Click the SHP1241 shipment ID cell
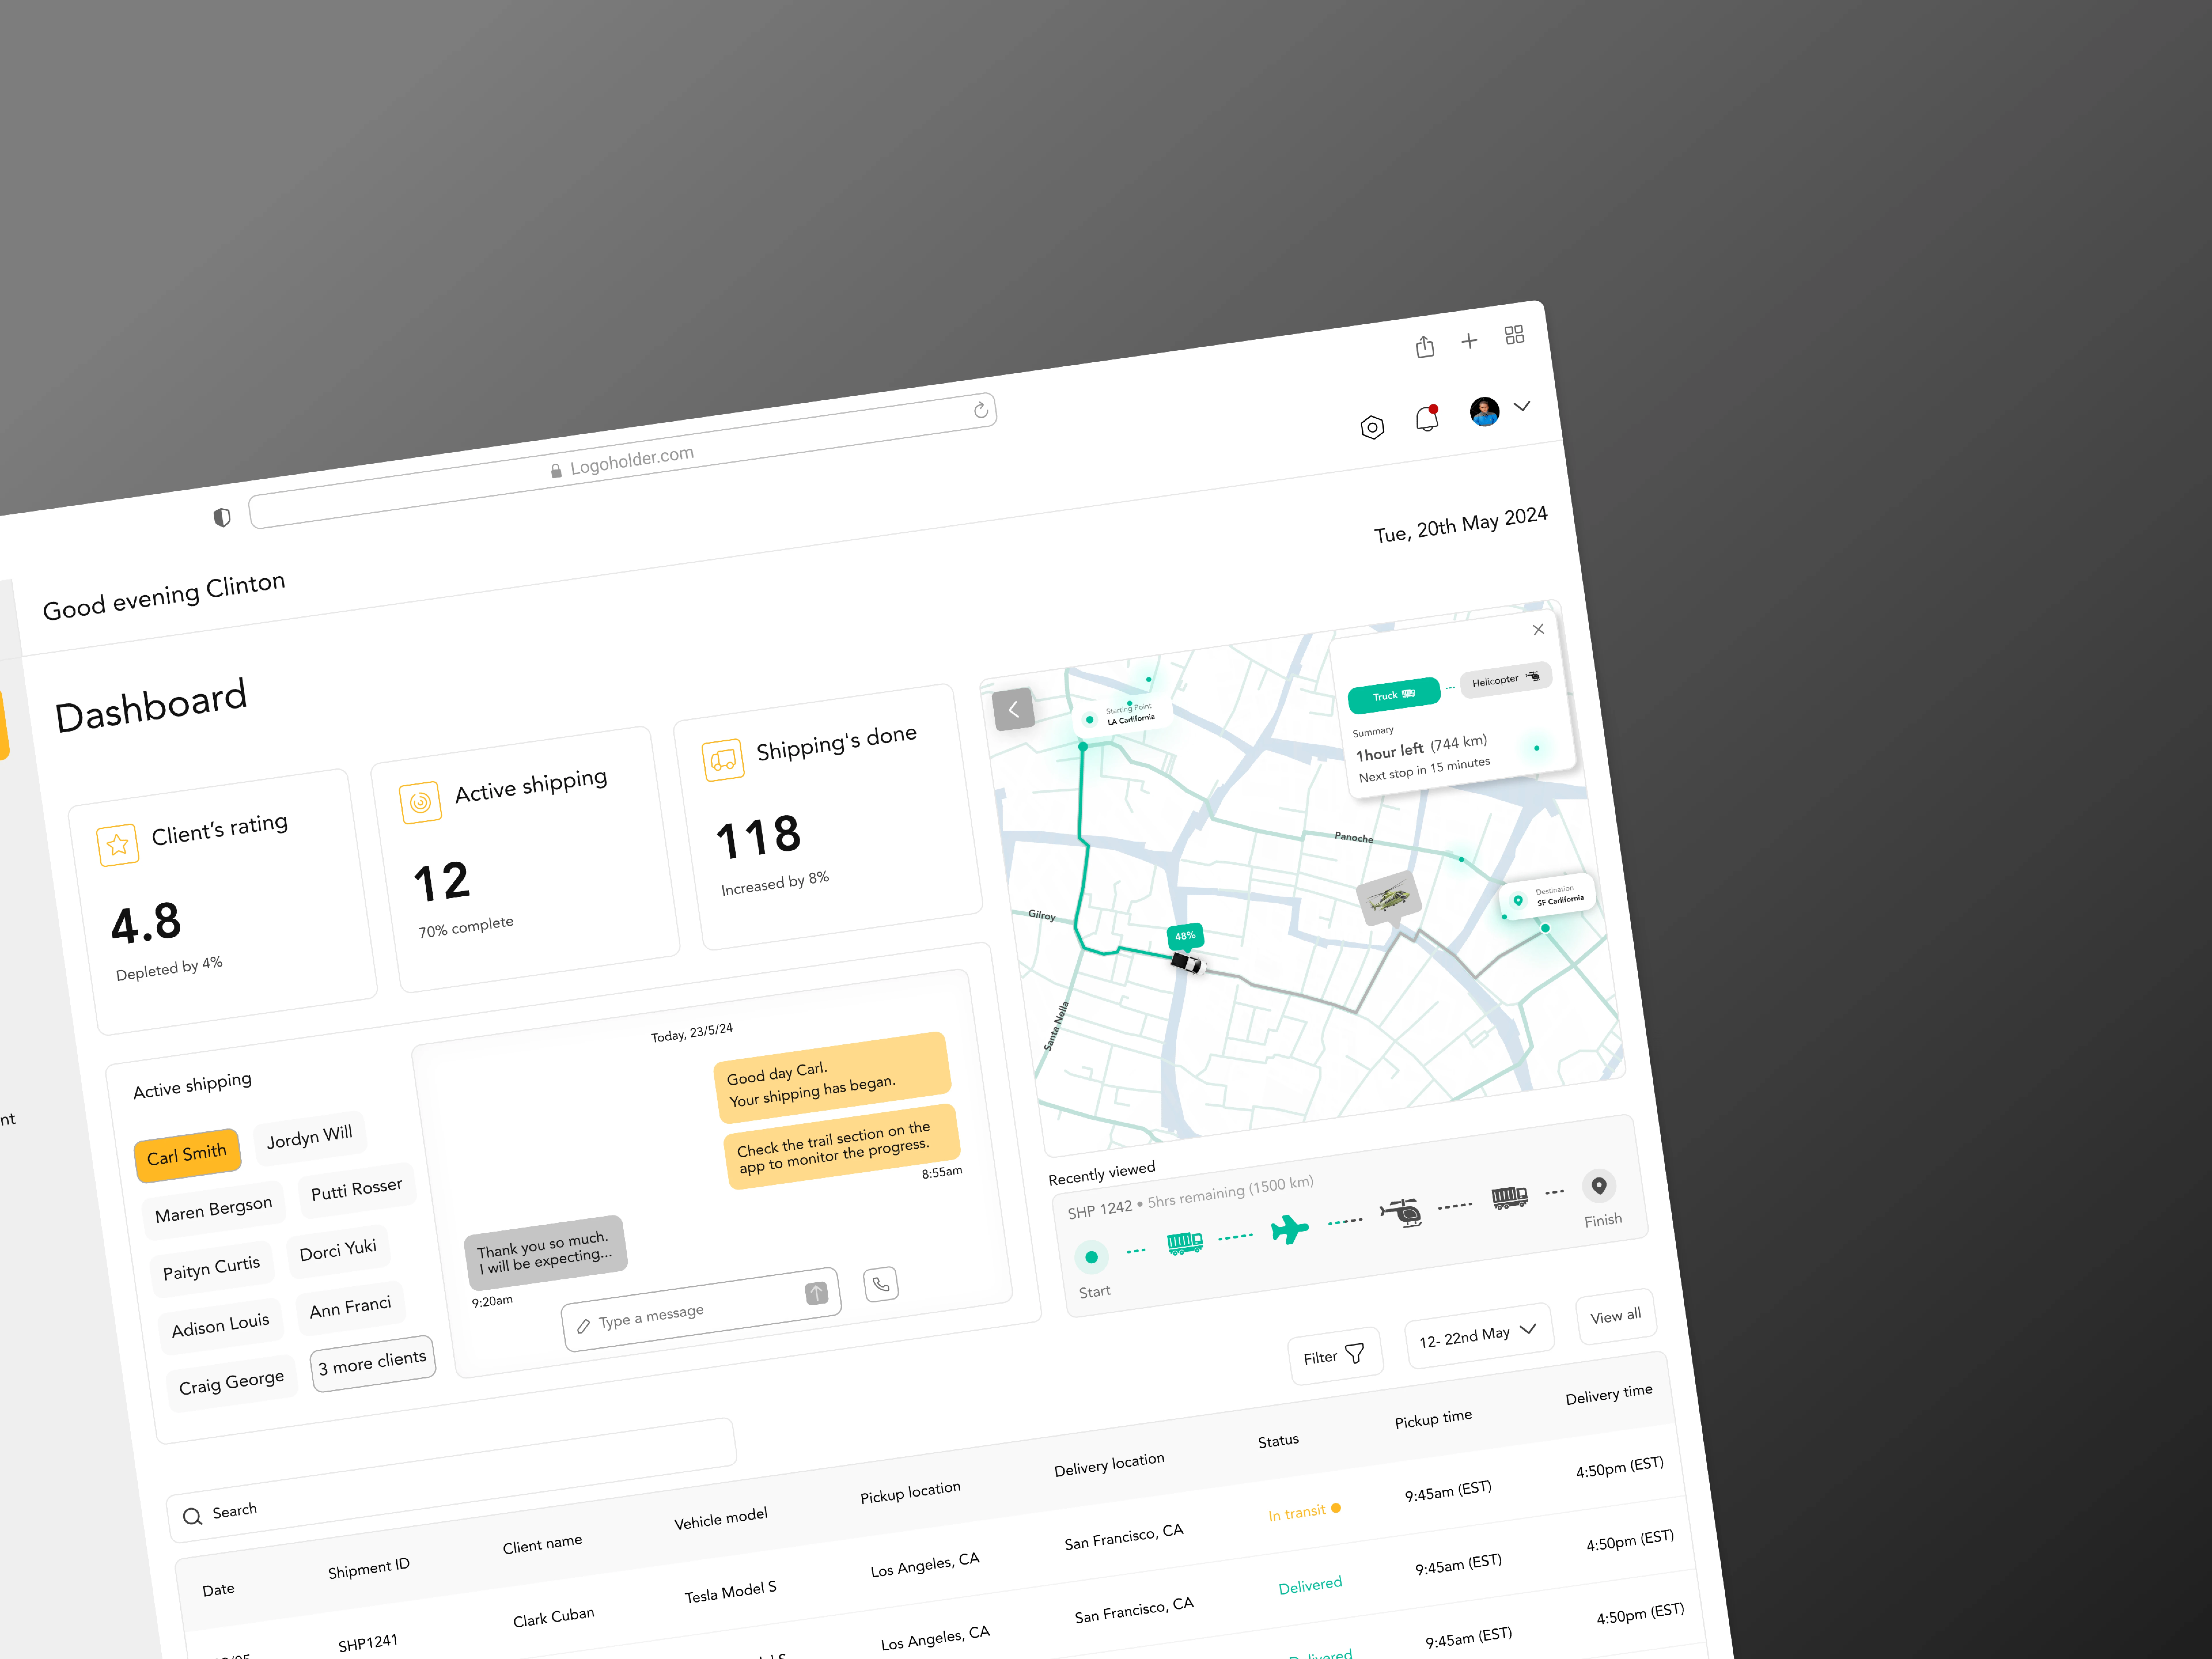 pos(368,1643)
